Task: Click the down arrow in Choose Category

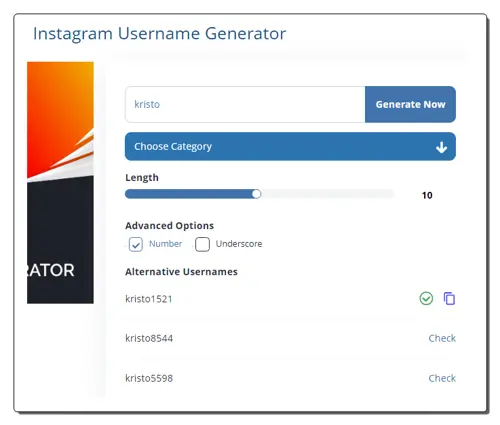Action: point(442,147)
